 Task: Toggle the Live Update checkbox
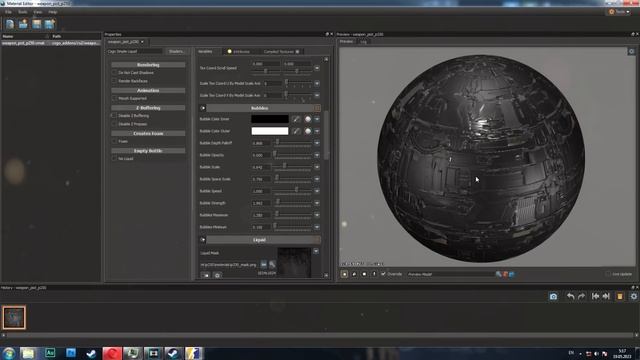608,274
